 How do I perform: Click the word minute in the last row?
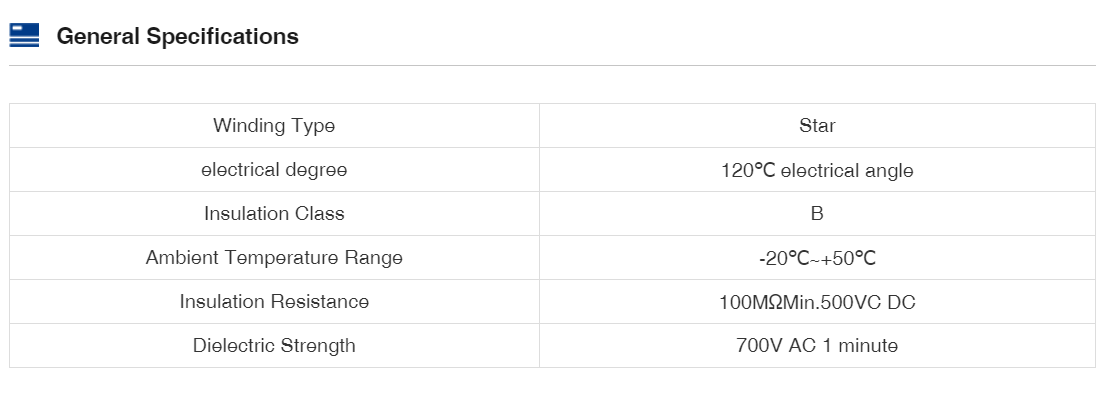click(867, 346)
